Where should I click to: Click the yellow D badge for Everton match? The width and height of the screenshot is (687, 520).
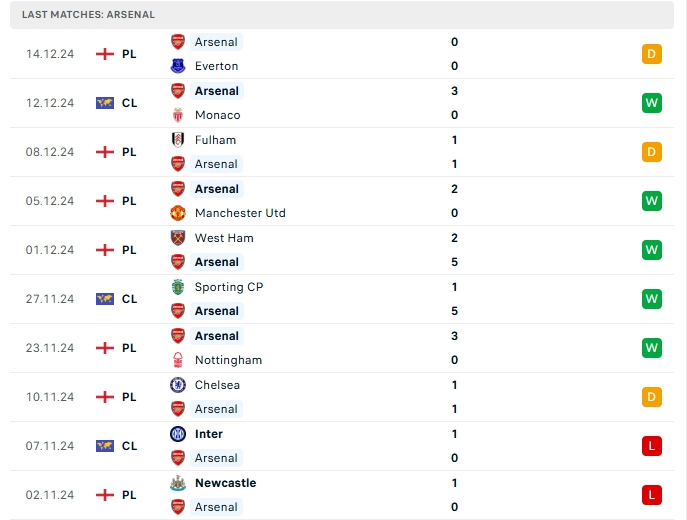(652, 54)
